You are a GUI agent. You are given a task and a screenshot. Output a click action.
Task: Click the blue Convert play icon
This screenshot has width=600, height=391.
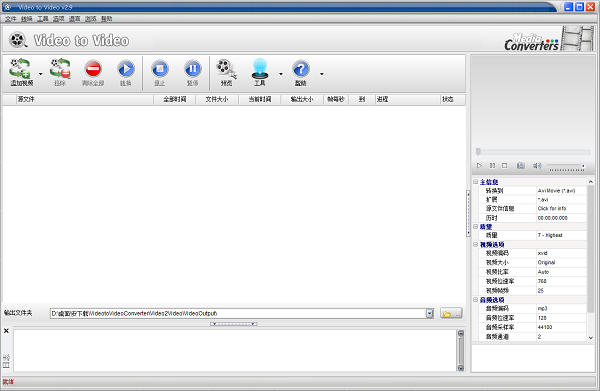coord(126,69)
